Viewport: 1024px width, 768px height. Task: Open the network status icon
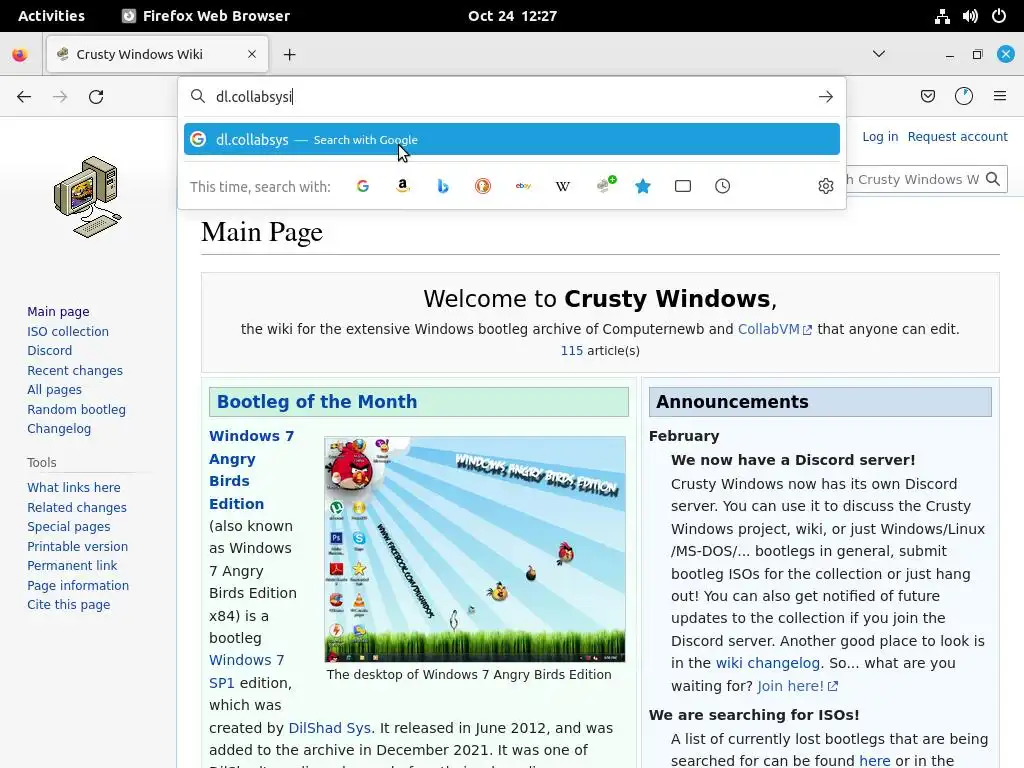pos(942,16)
